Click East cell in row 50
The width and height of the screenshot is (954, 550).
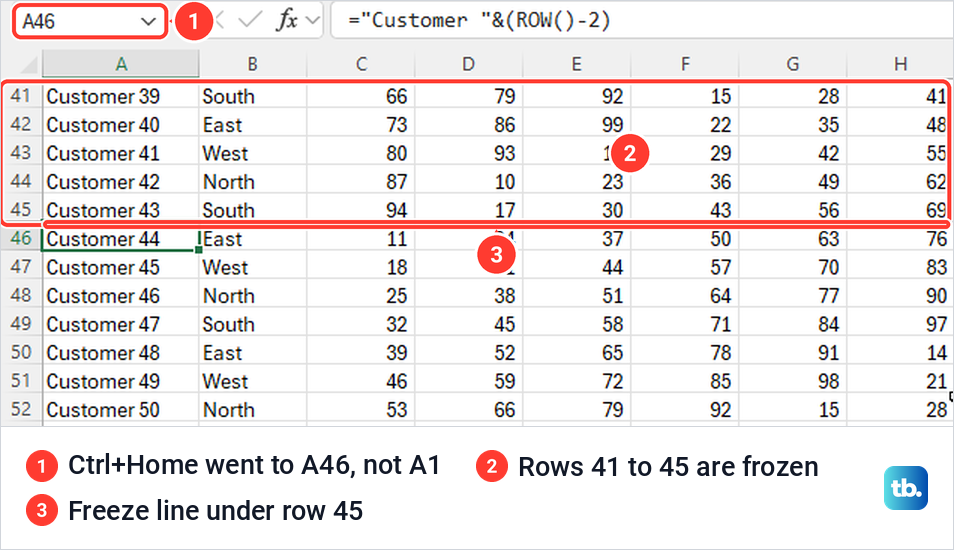[252, 352]
